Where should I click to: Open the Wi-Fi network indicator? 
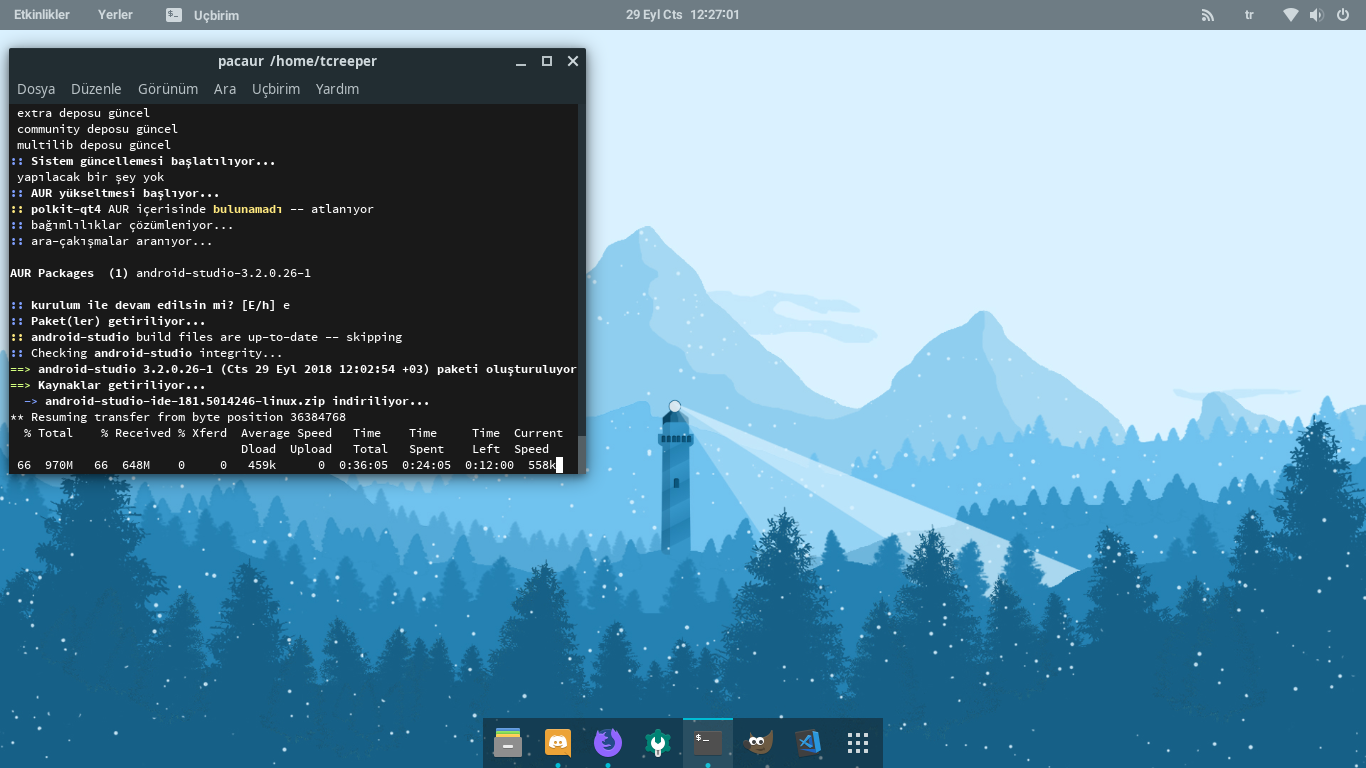coord(1291,15)
